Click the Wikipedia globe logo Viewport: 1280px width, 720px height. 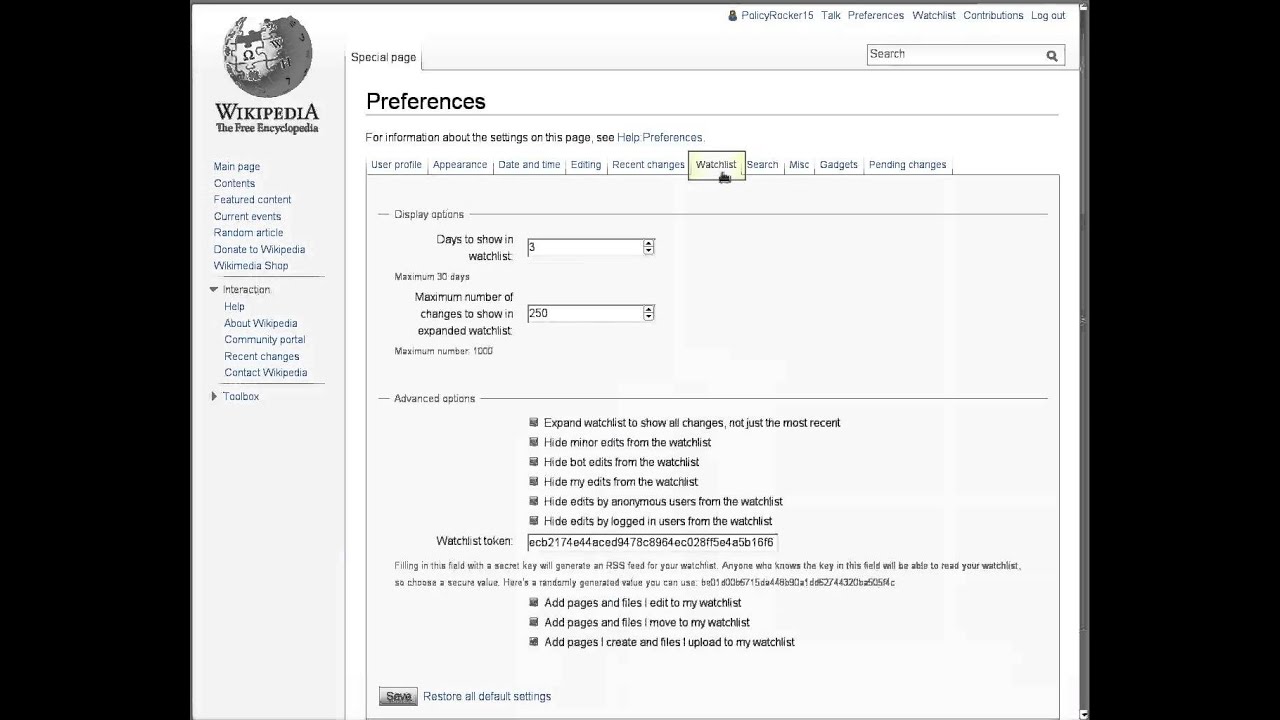tap(267, 56)
